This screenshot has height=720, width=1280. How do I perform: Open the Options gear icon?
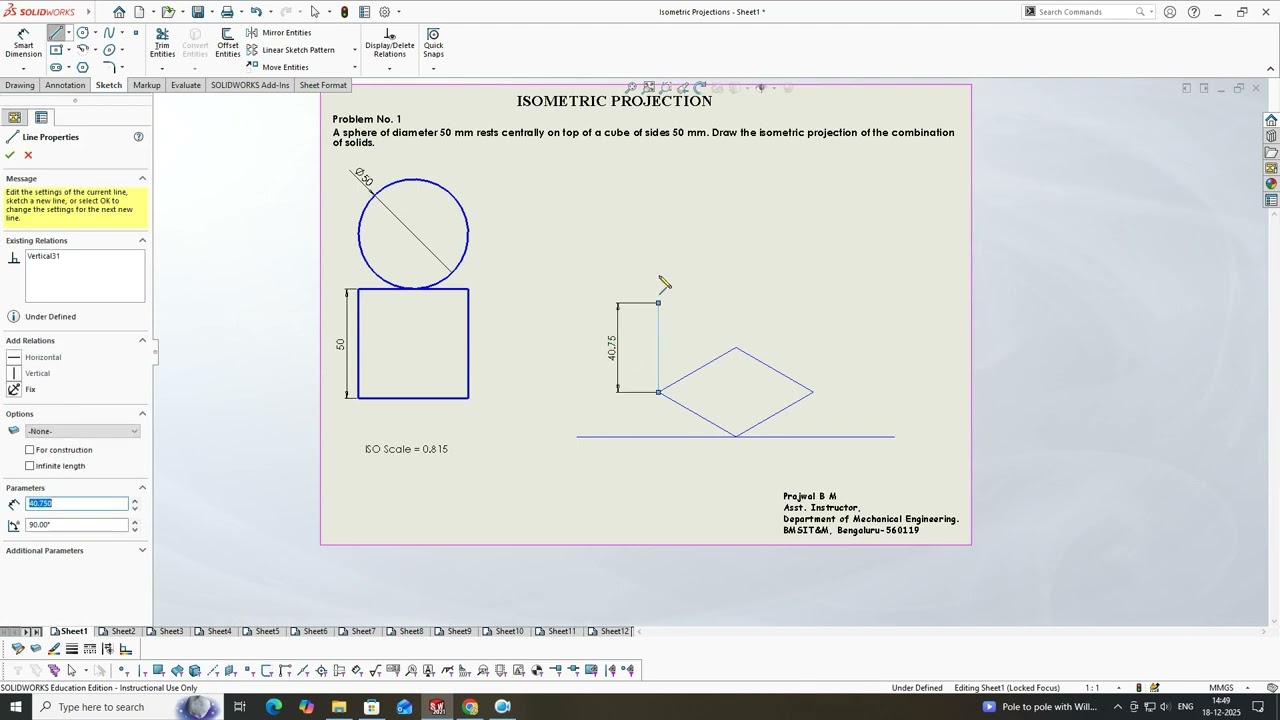[x=385, y=12]
